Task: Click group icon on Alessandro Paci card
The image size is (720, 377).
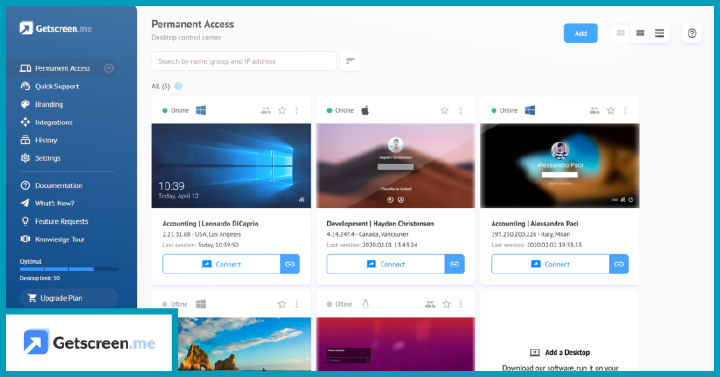Action: tap(595, 110)
